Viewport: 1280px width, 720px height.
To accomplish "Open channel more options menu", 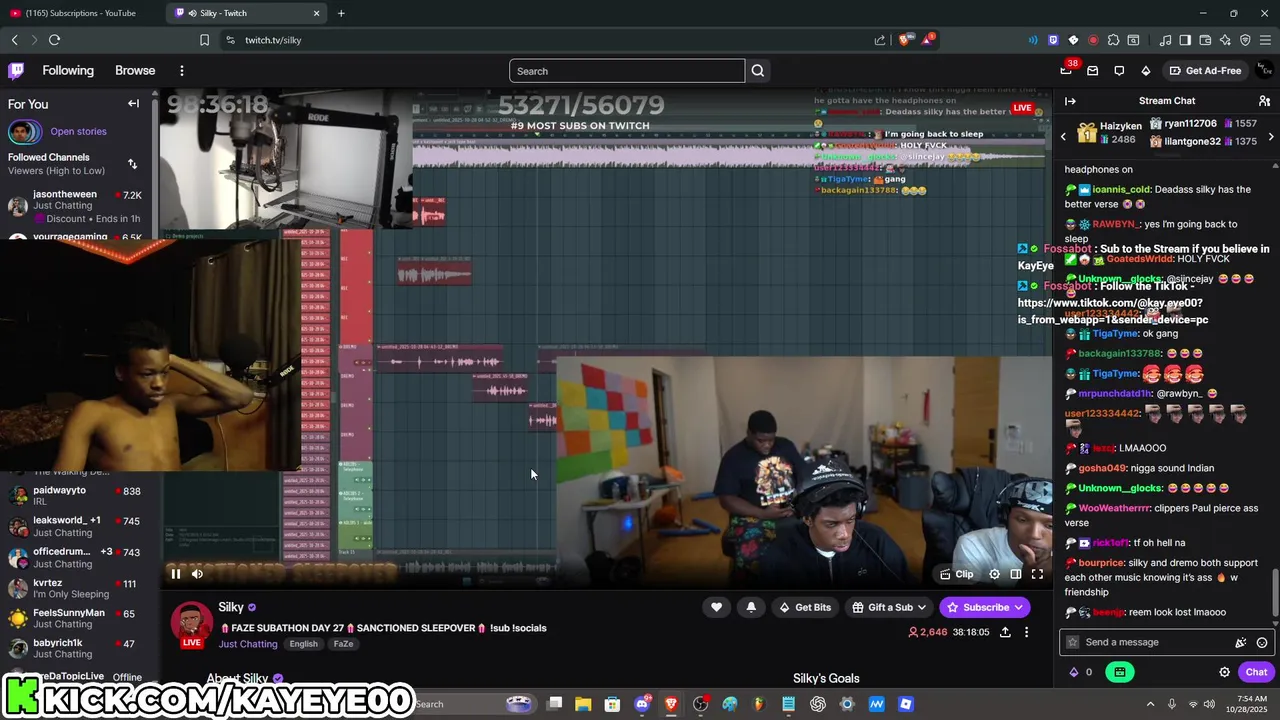I will (1026, 632).
